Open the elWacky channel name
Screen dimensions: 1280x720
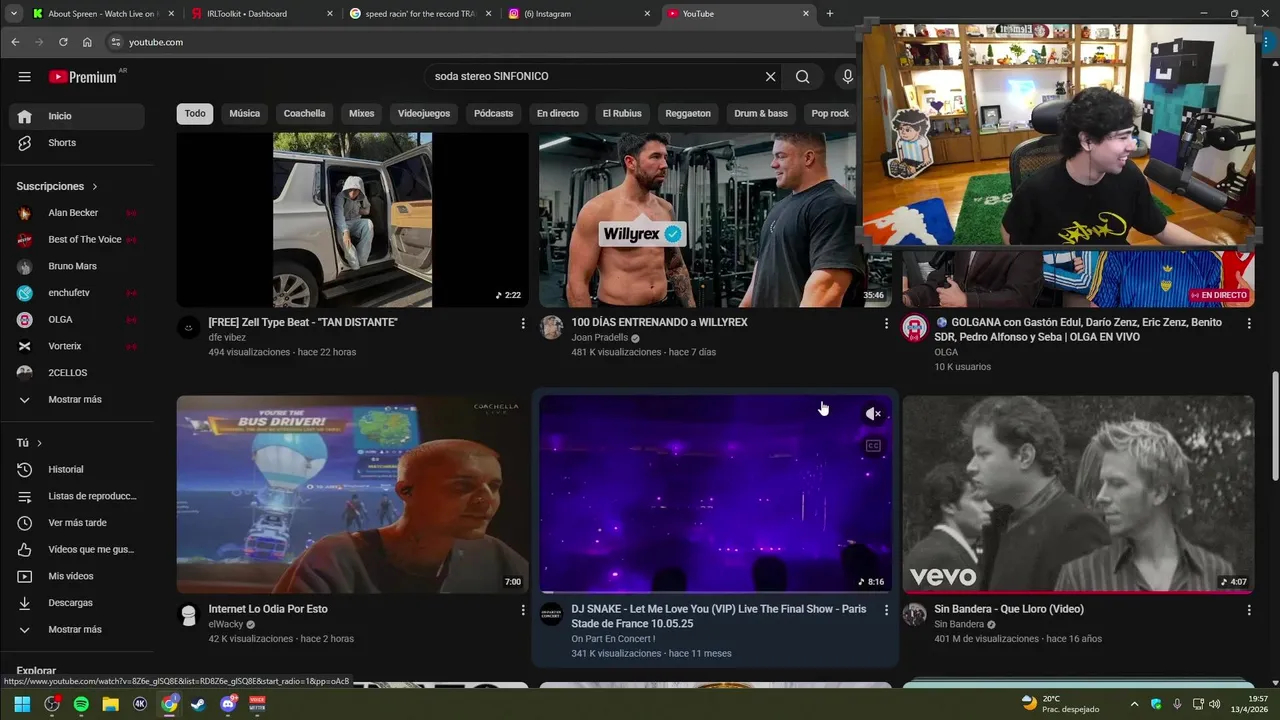point(225,624)
